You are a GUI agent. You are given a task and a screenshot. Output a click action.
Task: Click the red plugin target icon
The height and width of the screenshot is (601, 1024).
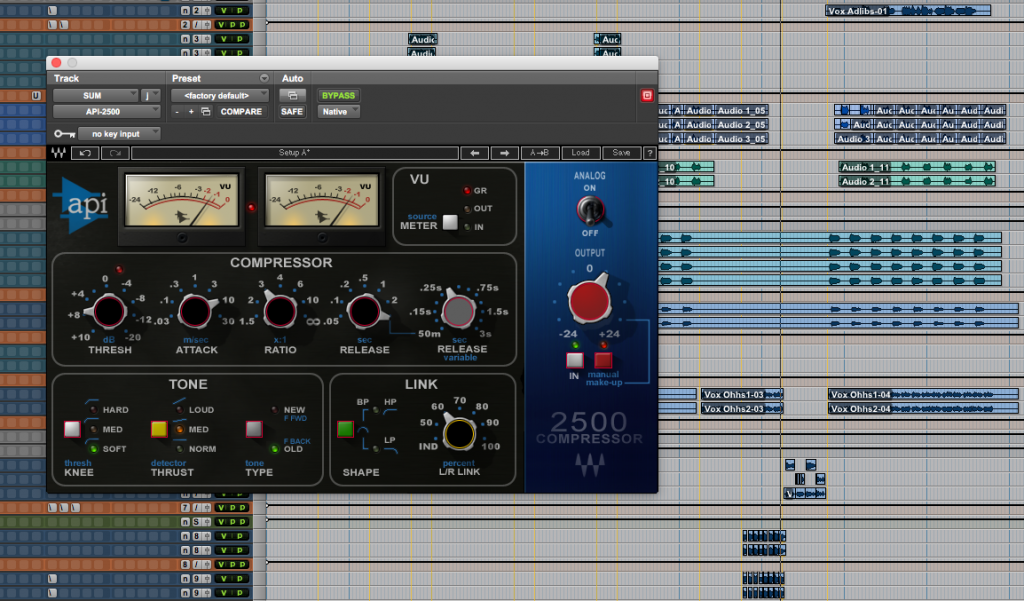(647, 95)
